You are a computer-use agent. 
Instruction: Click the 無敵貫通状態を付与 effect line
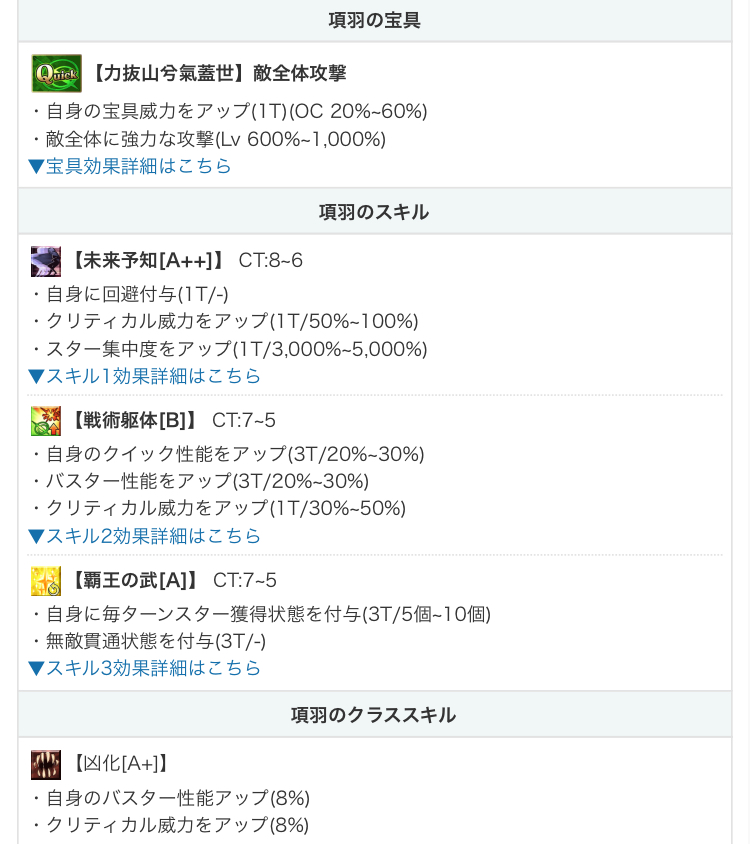[x=148, y=641]
